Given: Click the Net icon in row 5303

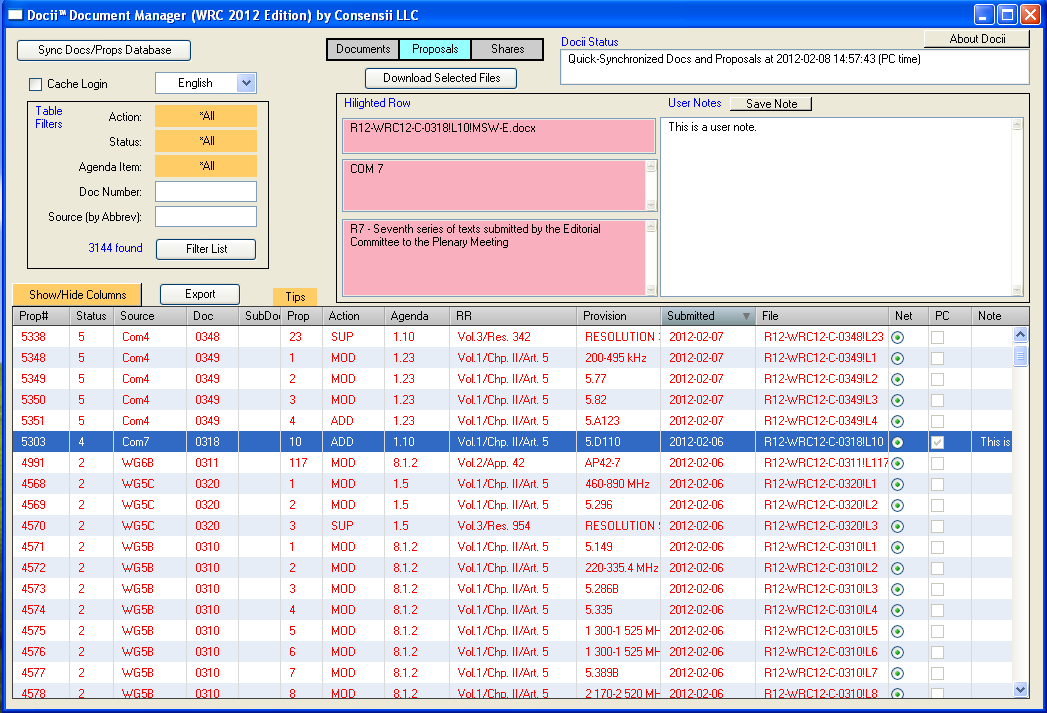Looking at the screenshot, I should (x=897, y=442).
